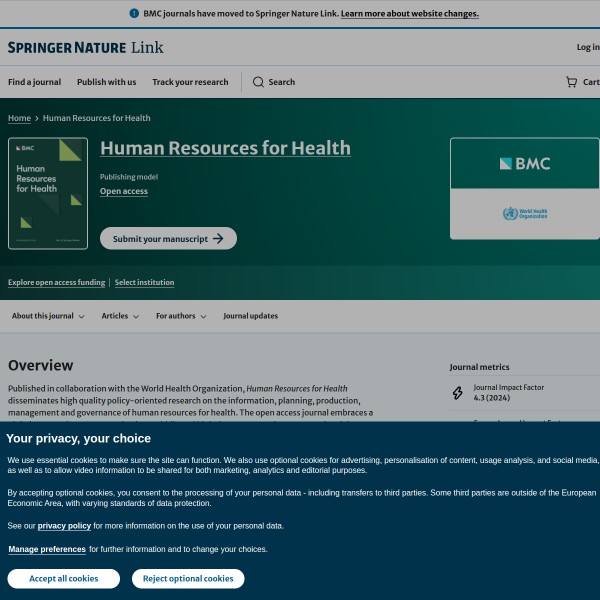Image resolution: width=600 pixels, height=600 pixels.
Task: Open the Human Resources for Health cover thumbnail
Action: point(48,193)
